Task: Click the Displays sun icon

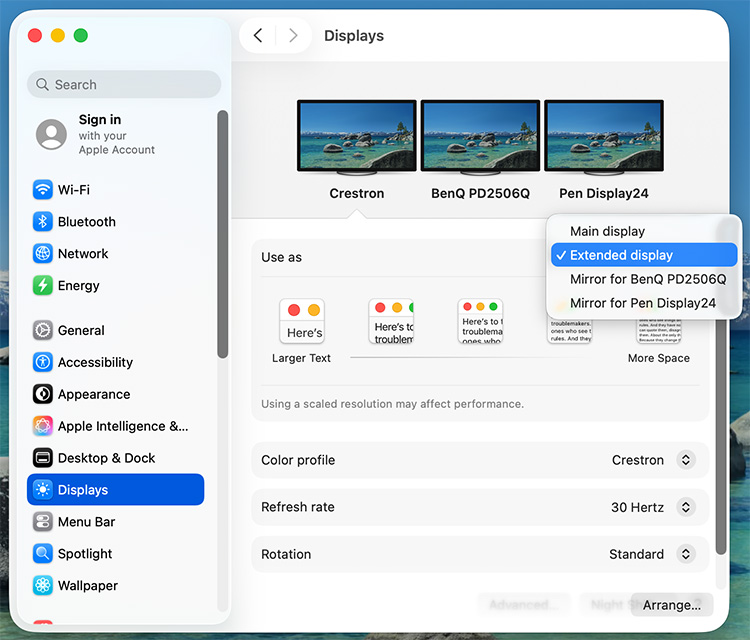Action: (43, 490)
